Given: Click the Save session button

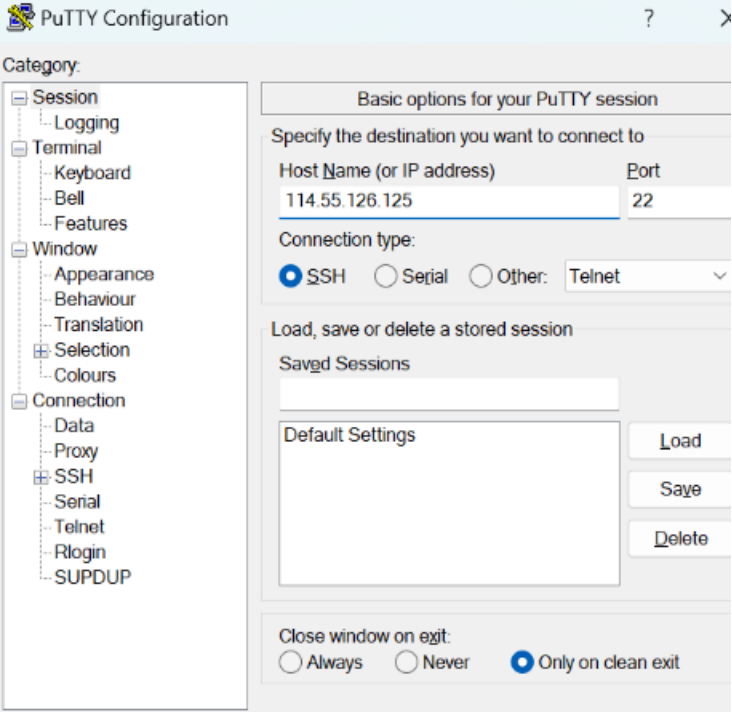Looking at the screenshot, I should tap(680, 490).
